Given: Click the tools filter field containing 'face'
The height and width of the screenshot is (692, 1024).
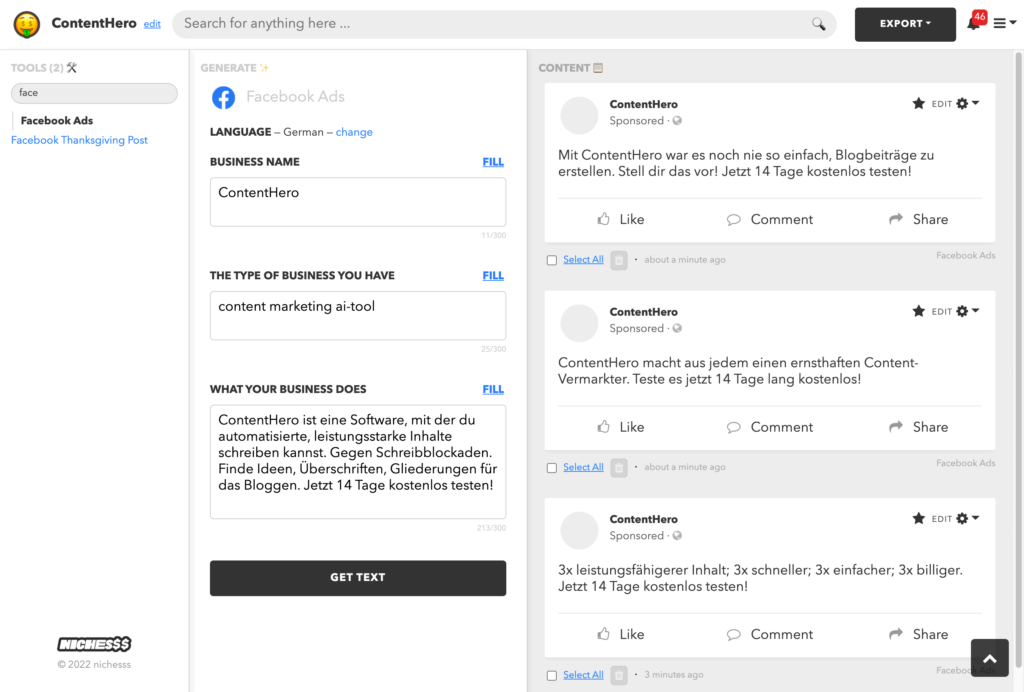Looking at the screenshot, I should [94, 93].
